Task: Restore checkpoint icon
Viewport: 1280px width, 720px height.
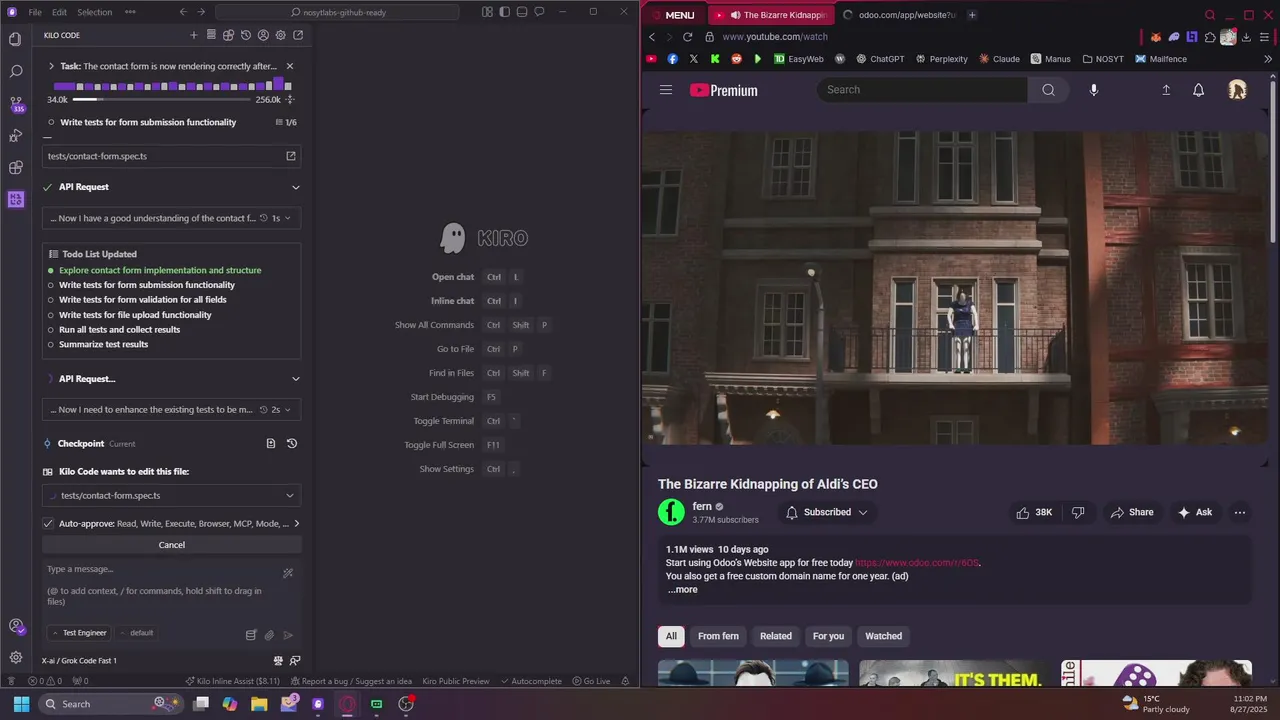Action: [x=292, y=443]
